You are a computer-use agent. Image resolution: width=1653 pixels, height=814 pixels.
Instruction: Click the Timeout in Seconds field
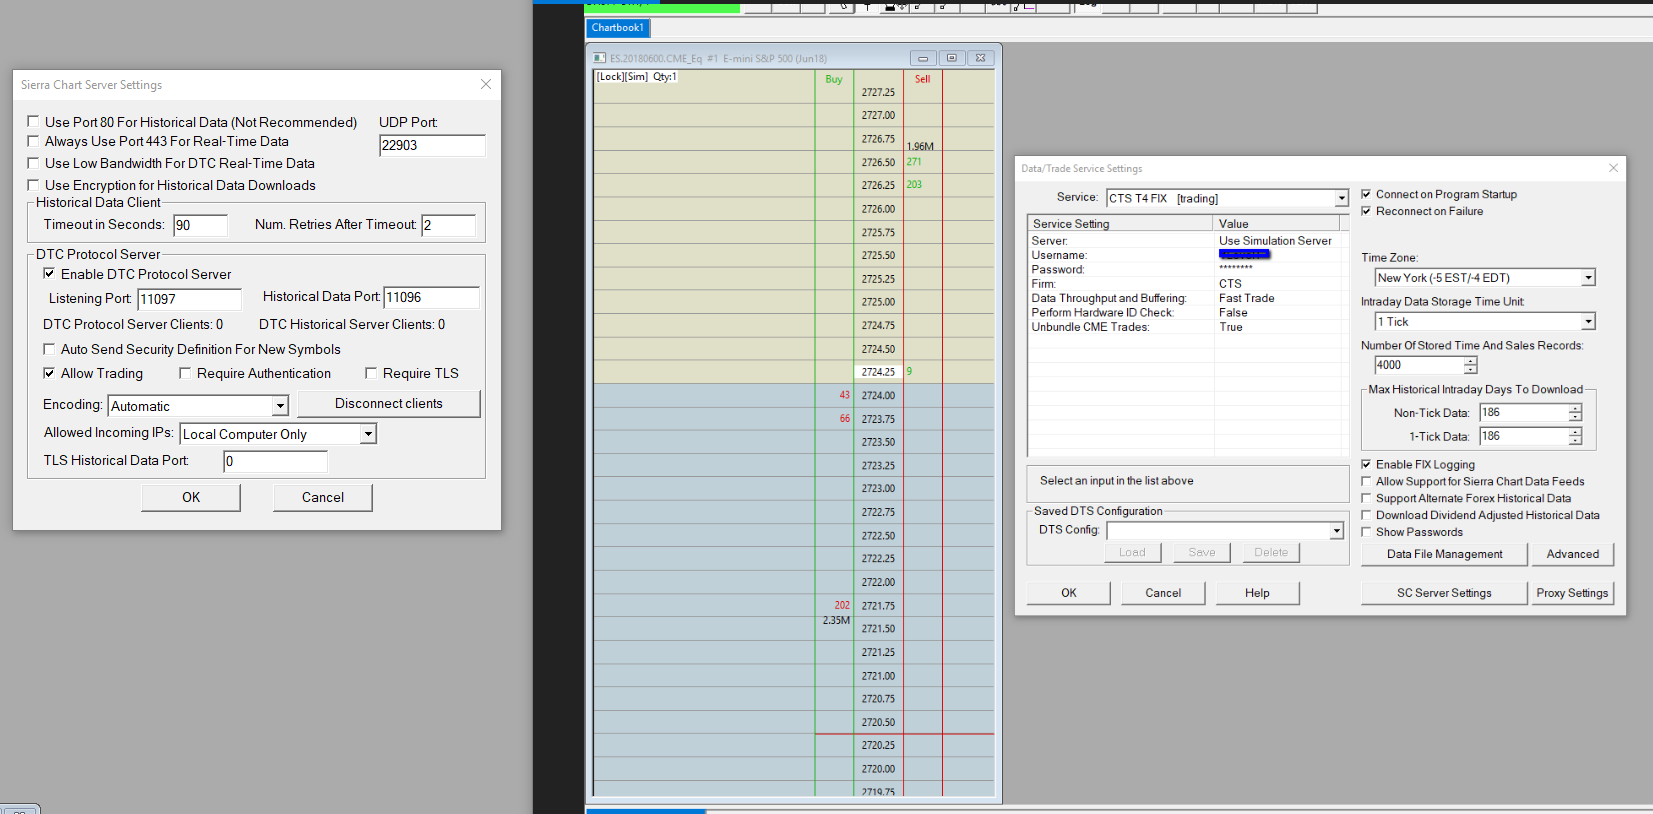point(200,226)
